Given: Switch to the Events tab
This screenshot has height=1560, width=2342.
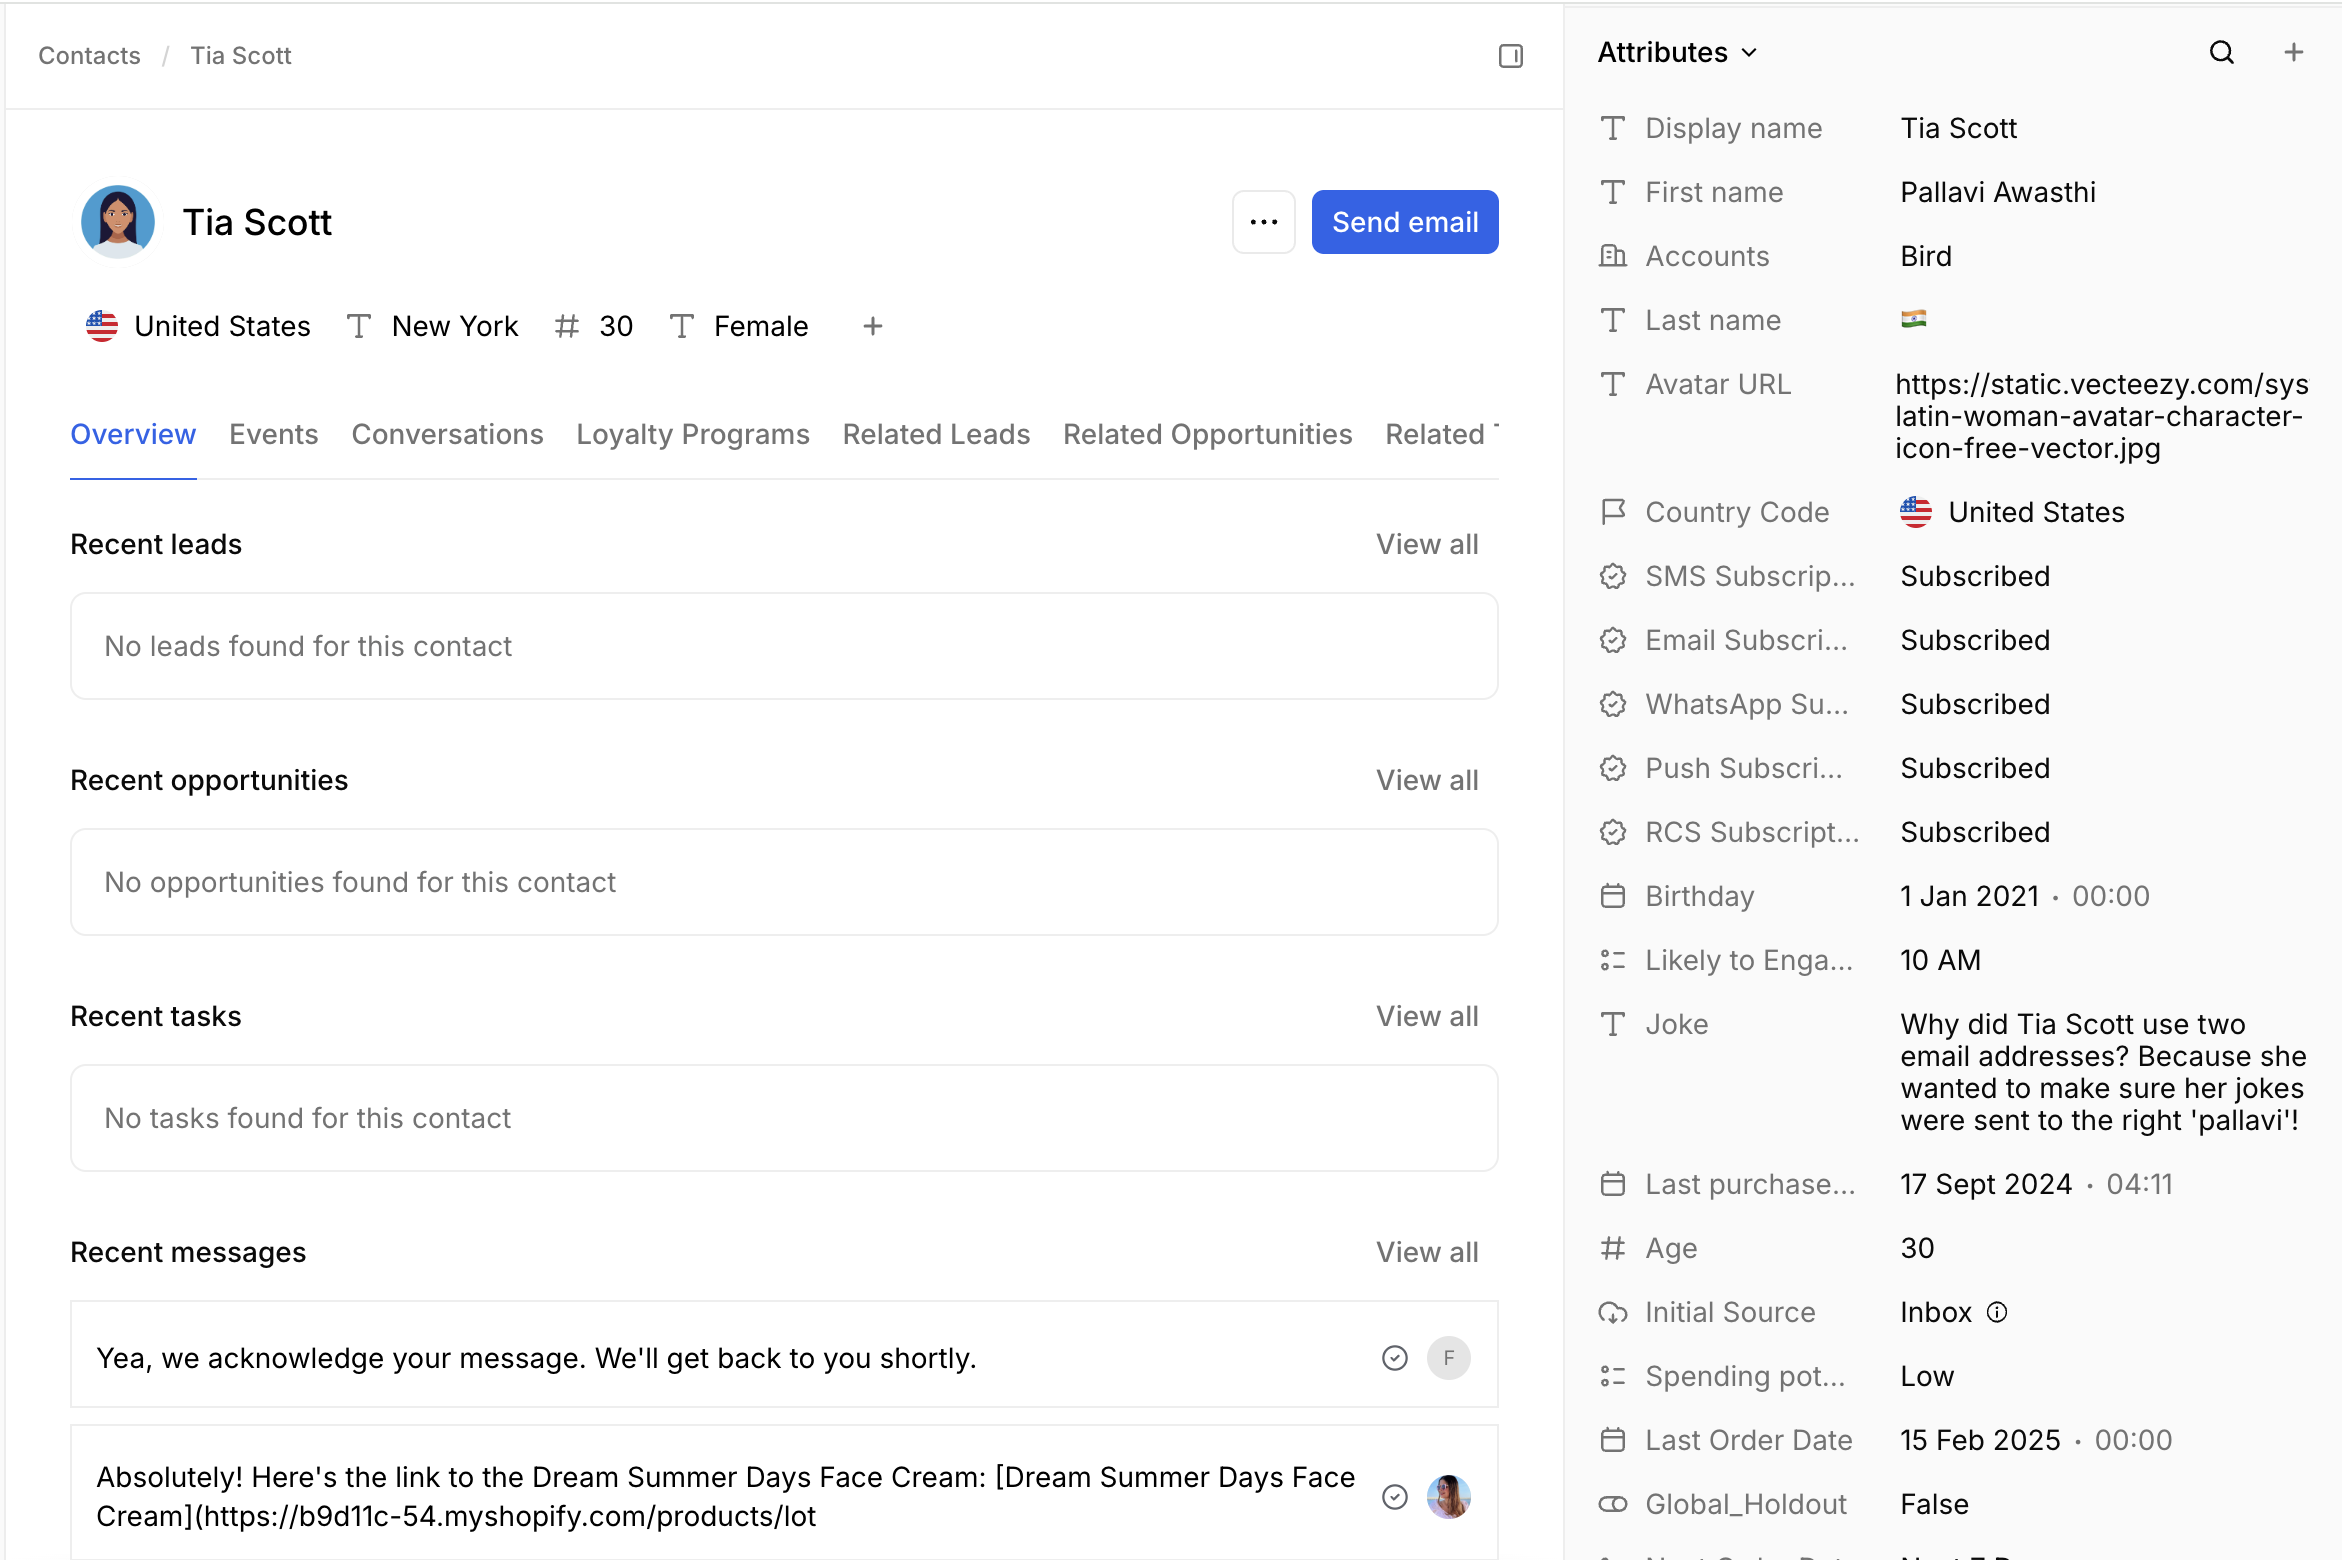Looking at the screenshot, I should [x=273, y=434].
